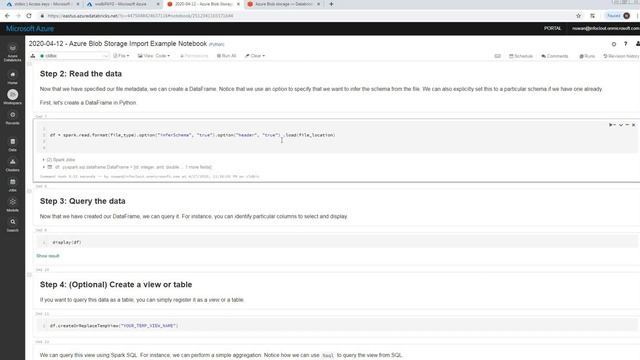Screen dimensions: 640x360
Task: Click the account email in Azure header
Action: 606,29
